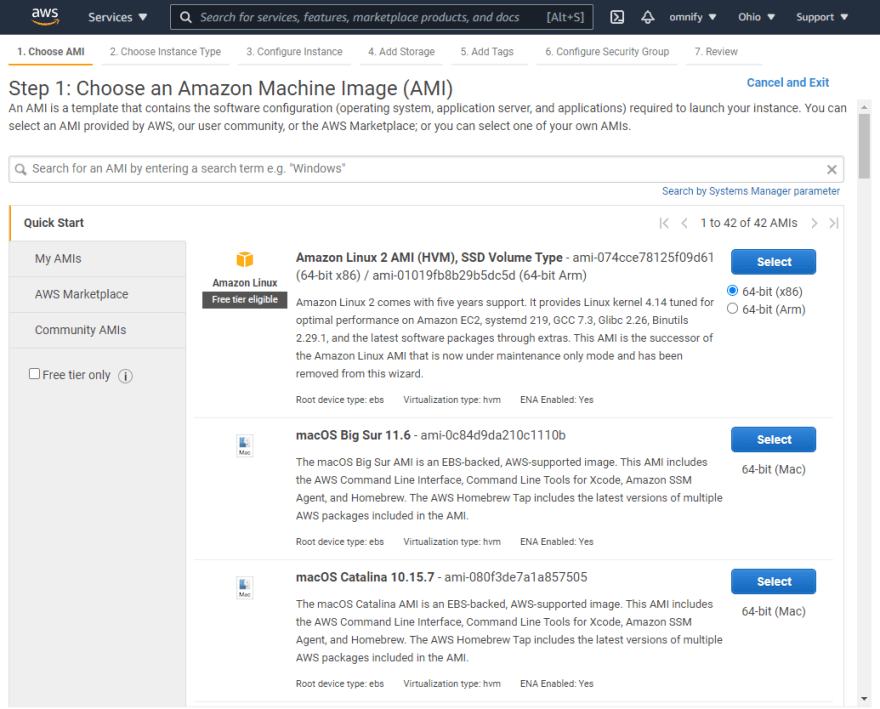The image size is (880, 709).
Task: Clear the AMI search with the X icon
Action: tap(832, 169)
